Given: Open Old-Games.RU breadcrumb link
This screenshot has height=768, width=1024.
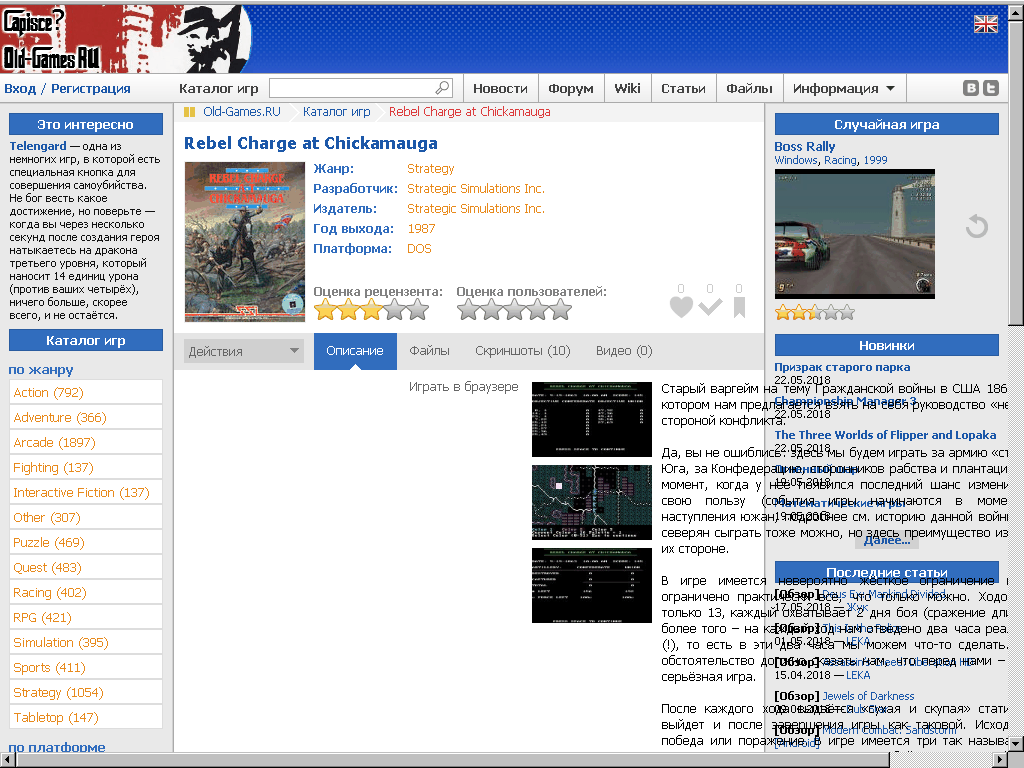Looking at the screenshot, I should pos(242,112).
